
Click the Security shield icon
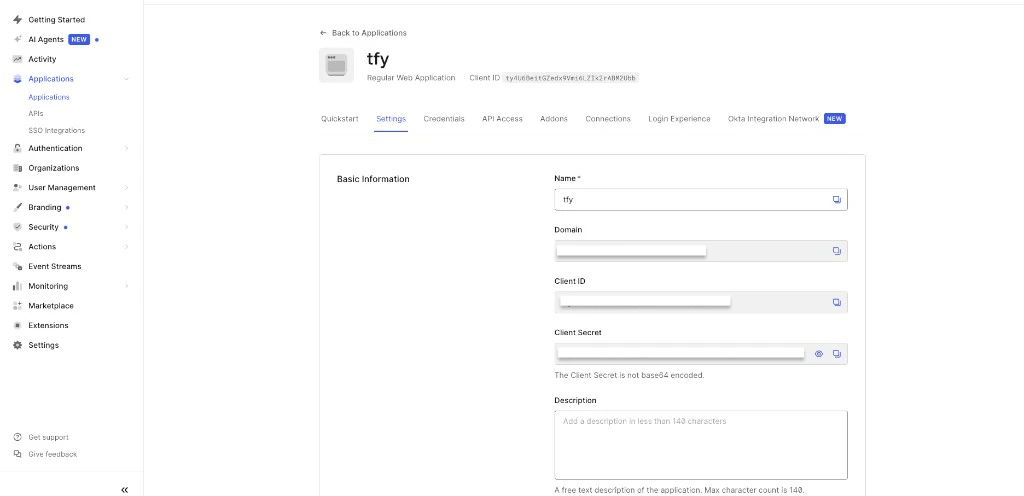(18, 227)
